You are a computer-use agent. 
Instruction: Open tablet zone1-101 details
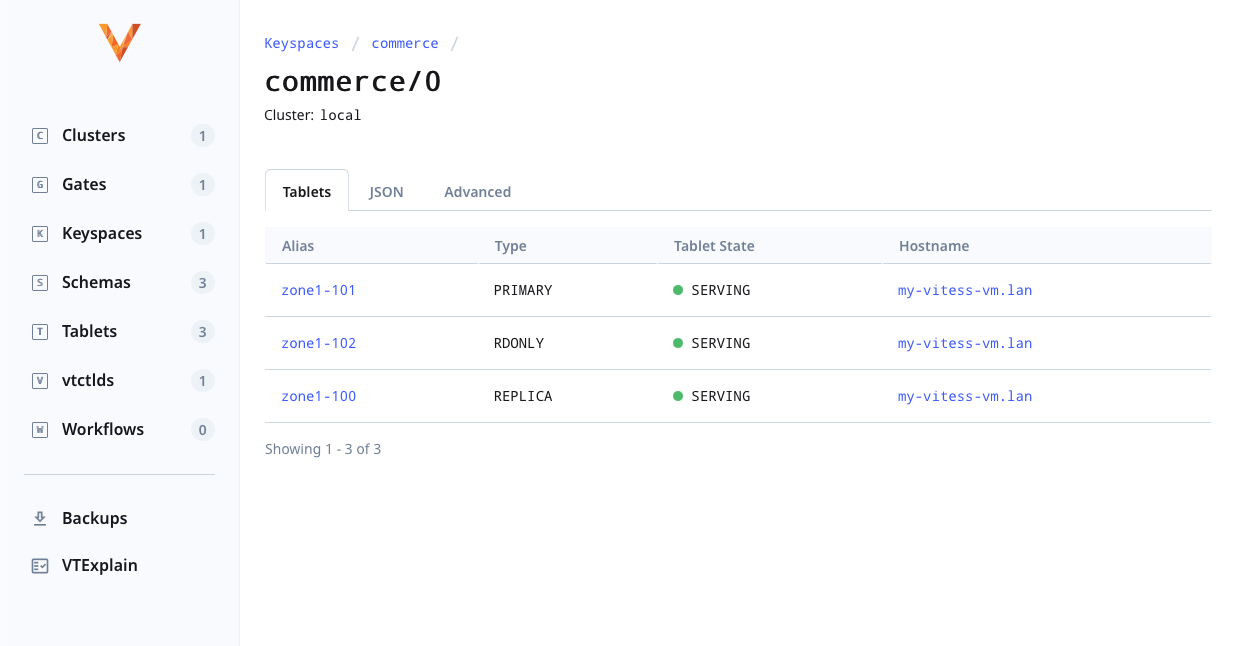point(318,290)
